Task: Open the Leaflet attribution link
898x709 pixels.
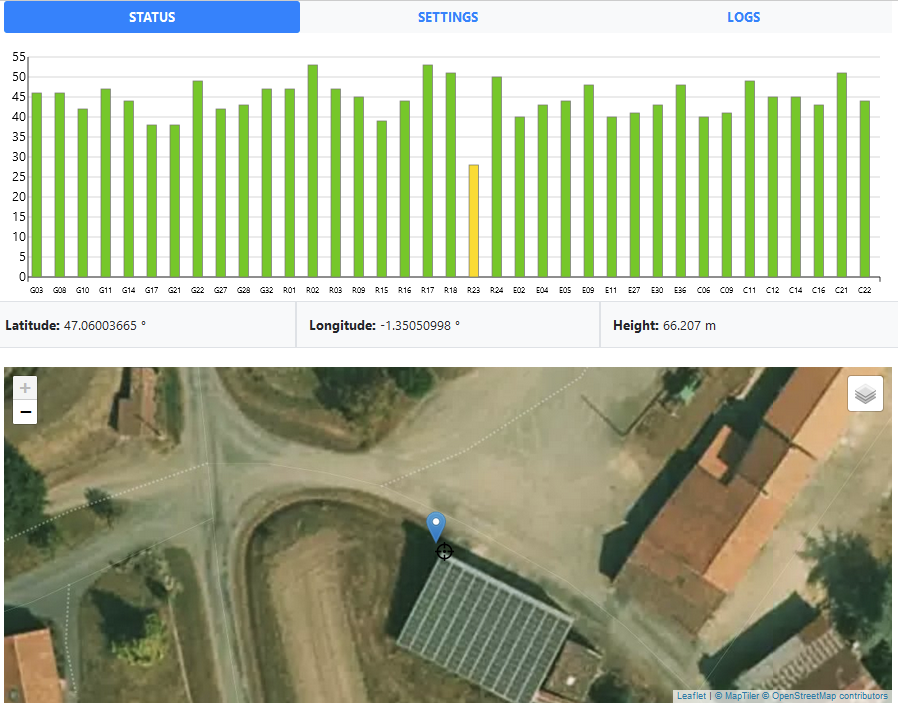Action: click(x=691, y=696)
